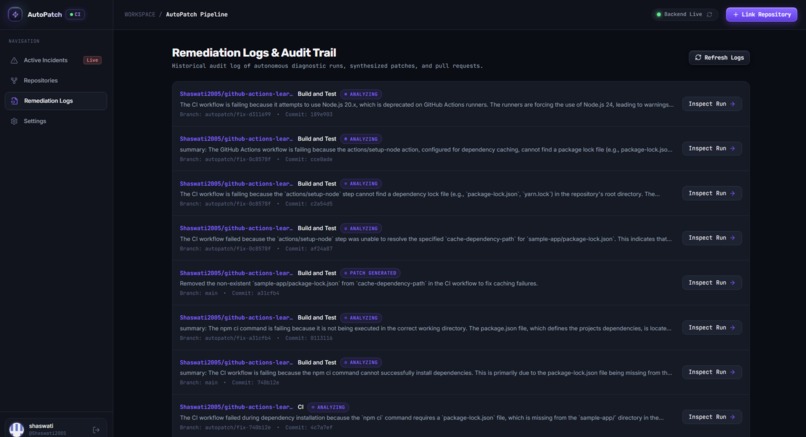Open the Settings gear icon
The width and height of the screenshot is (806, 437).
(14, 121)
